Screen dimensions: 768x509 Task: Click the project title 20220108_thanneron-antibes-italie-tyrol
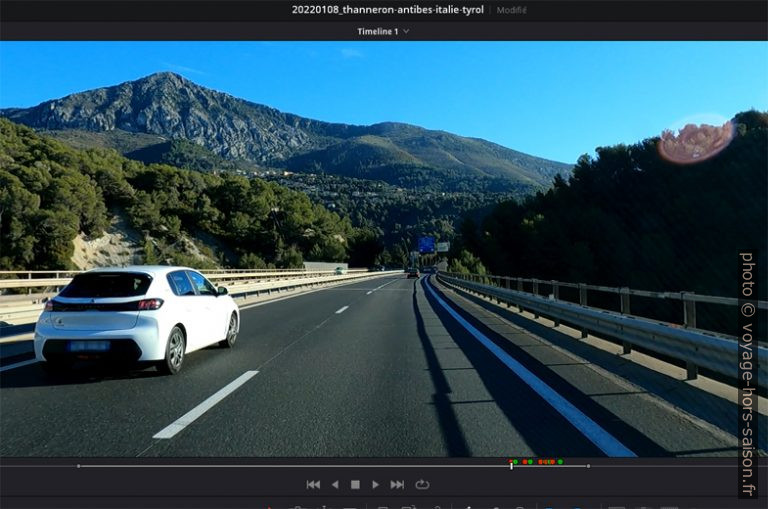point(387,10)
